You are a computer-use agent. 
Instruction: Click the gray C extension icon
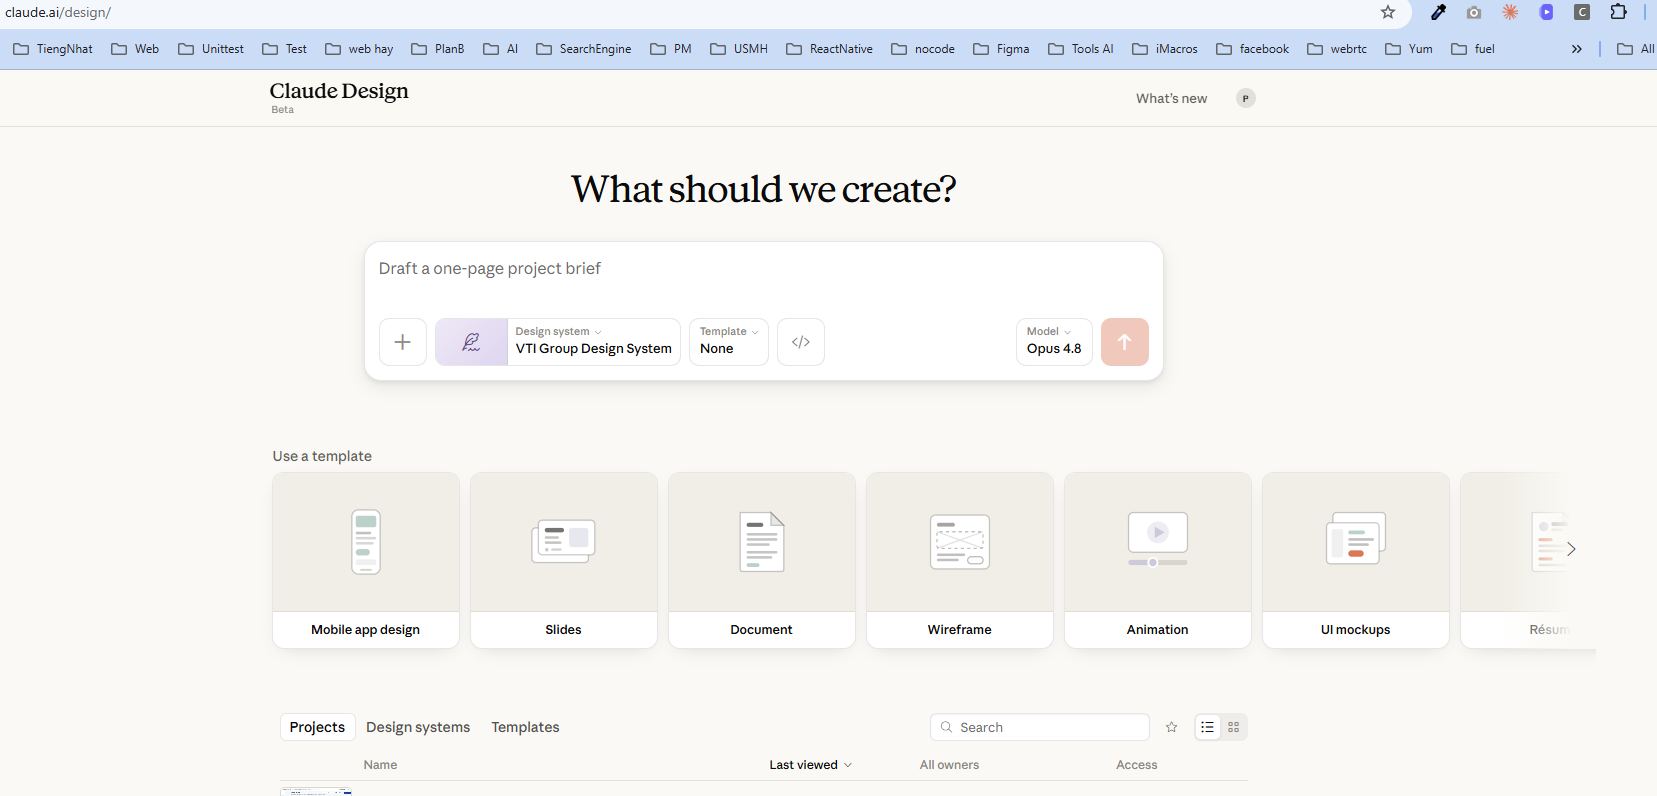[1582, 12]
